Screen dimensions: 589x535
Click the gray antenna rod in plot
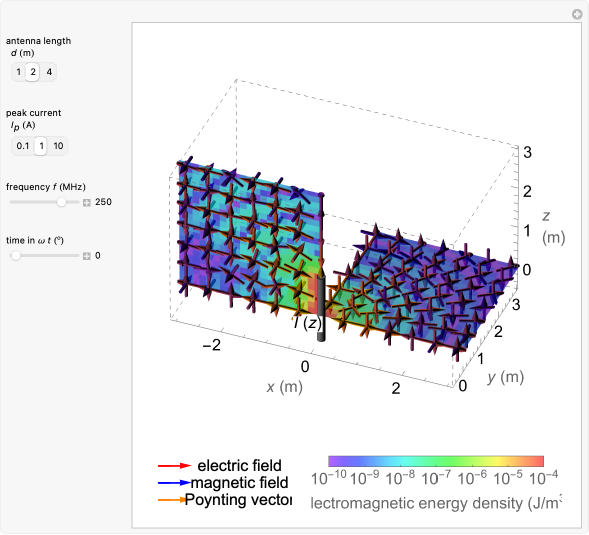click(x=321, y=309)
